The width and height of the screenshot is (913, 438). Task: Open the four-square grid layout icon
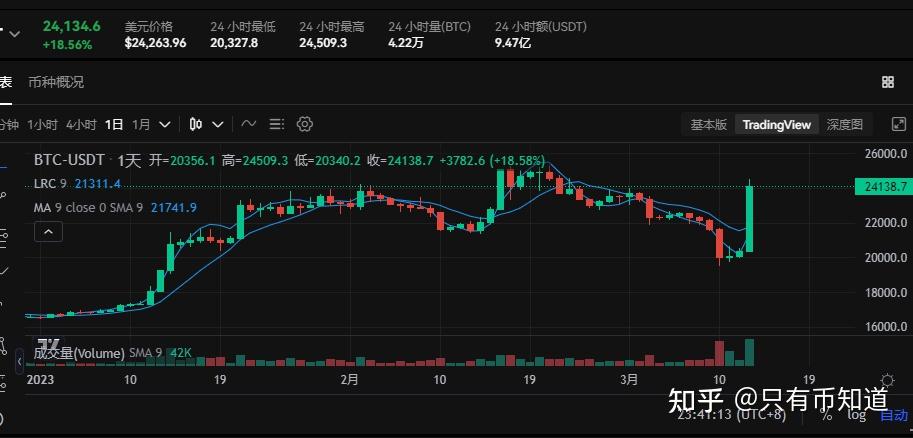[x=888, y=82]
